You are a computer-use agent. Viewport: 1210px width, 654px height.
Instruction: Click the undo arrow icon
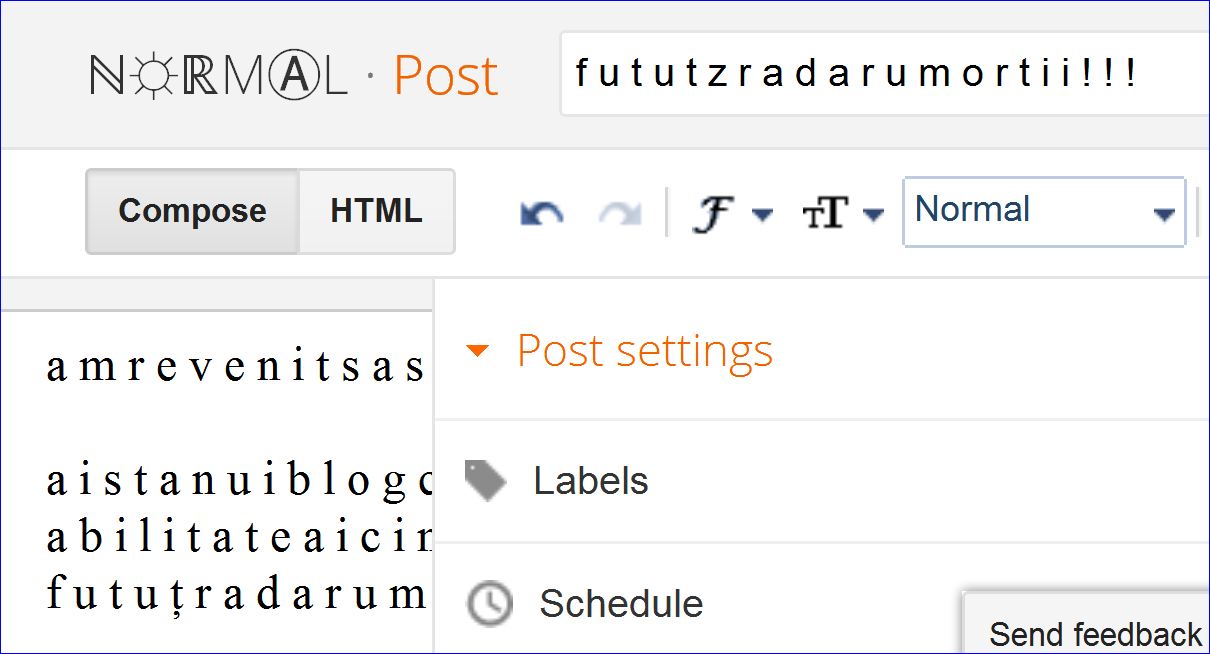(541, 212)
